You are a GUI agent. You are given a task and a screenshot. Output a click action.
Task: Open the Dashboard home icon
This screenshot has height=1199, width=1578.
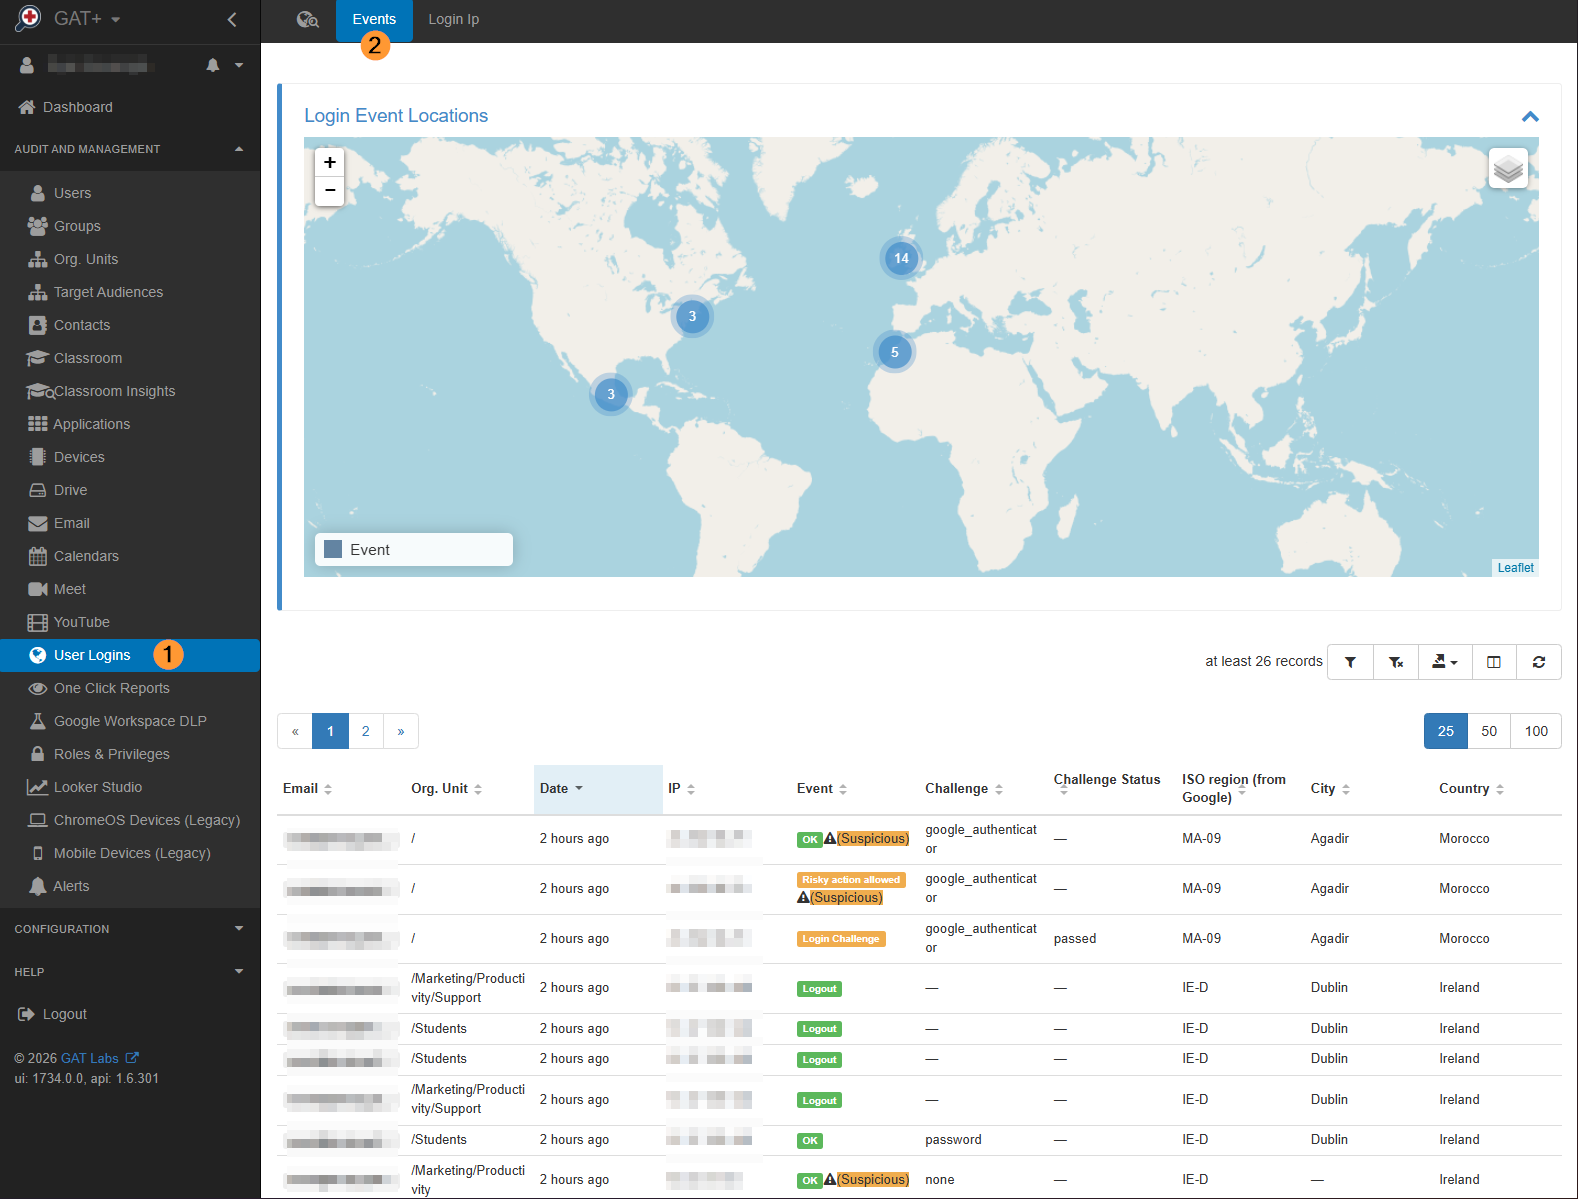tap(26, 107)
